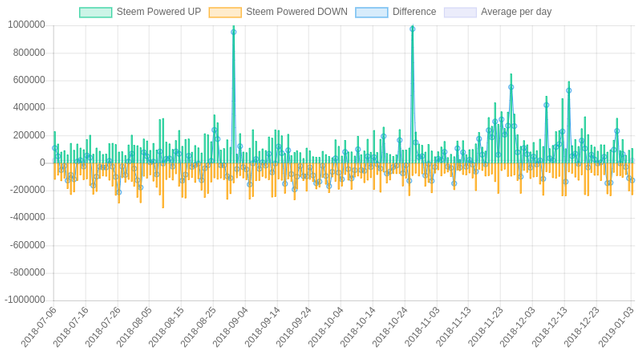Viewport: 640px width, 361px height.
Task: Click the 2018-09-24 x-axis date
Action: [294, 327]
